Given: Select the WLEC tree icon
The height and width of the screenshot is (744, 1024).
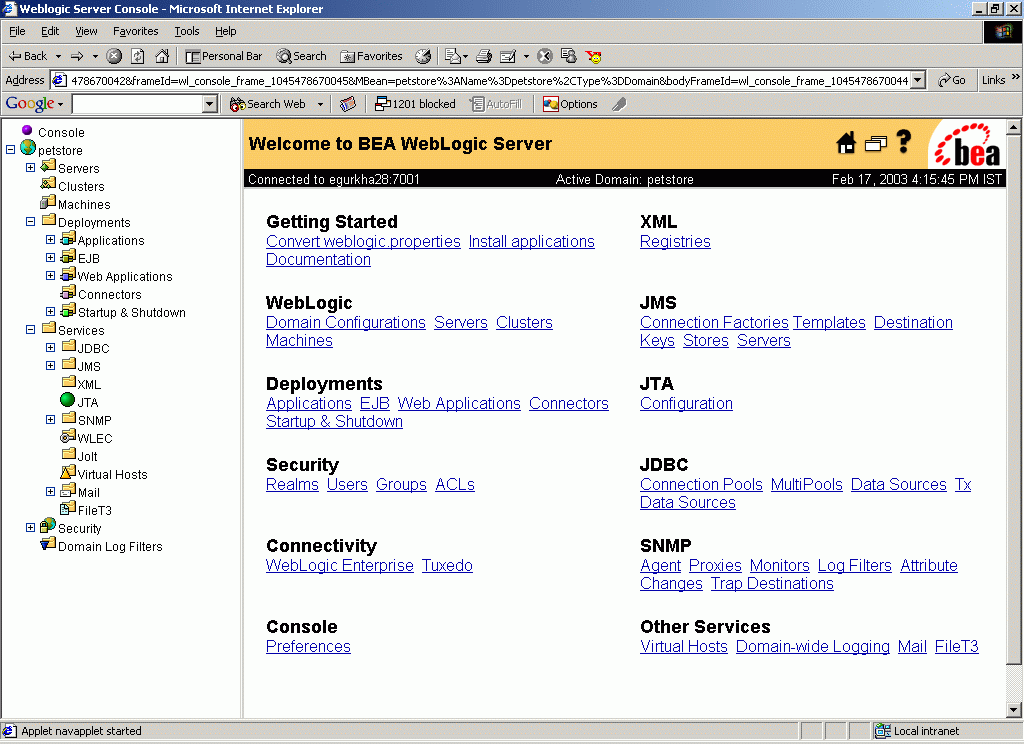Looking at the screenshot, I should click(68, 436).
